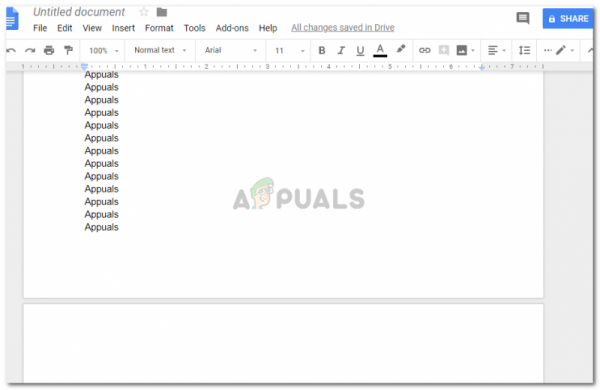Viewport: 600px width, 390px height.
Task: Click the Print icon
Action: (49, 50)
